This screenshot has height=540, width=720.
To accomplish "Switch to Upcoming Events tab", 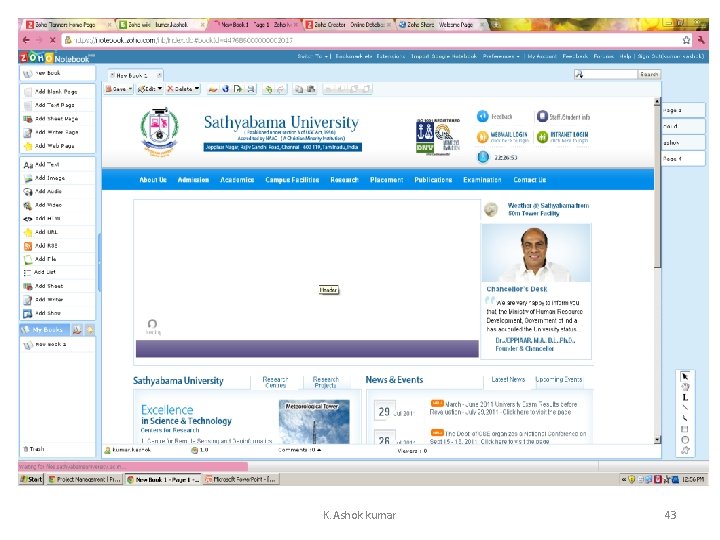I will [559, 379].
